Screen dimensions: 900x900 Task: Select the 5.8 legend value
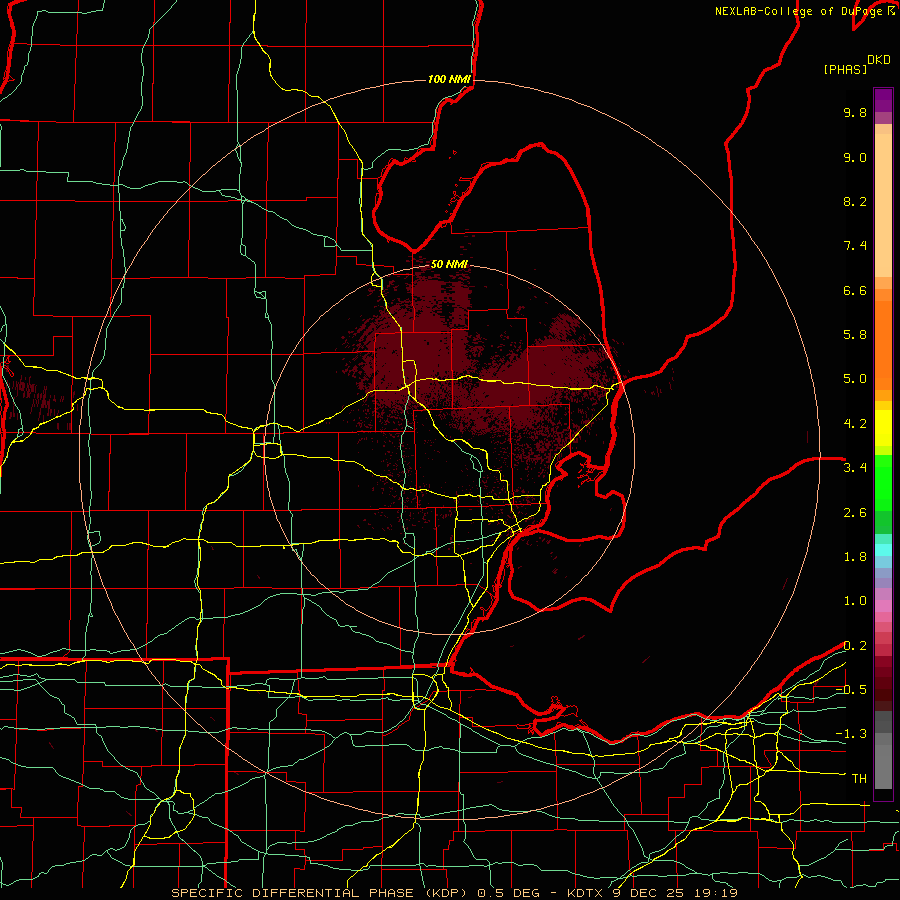(x=855, y=335)
